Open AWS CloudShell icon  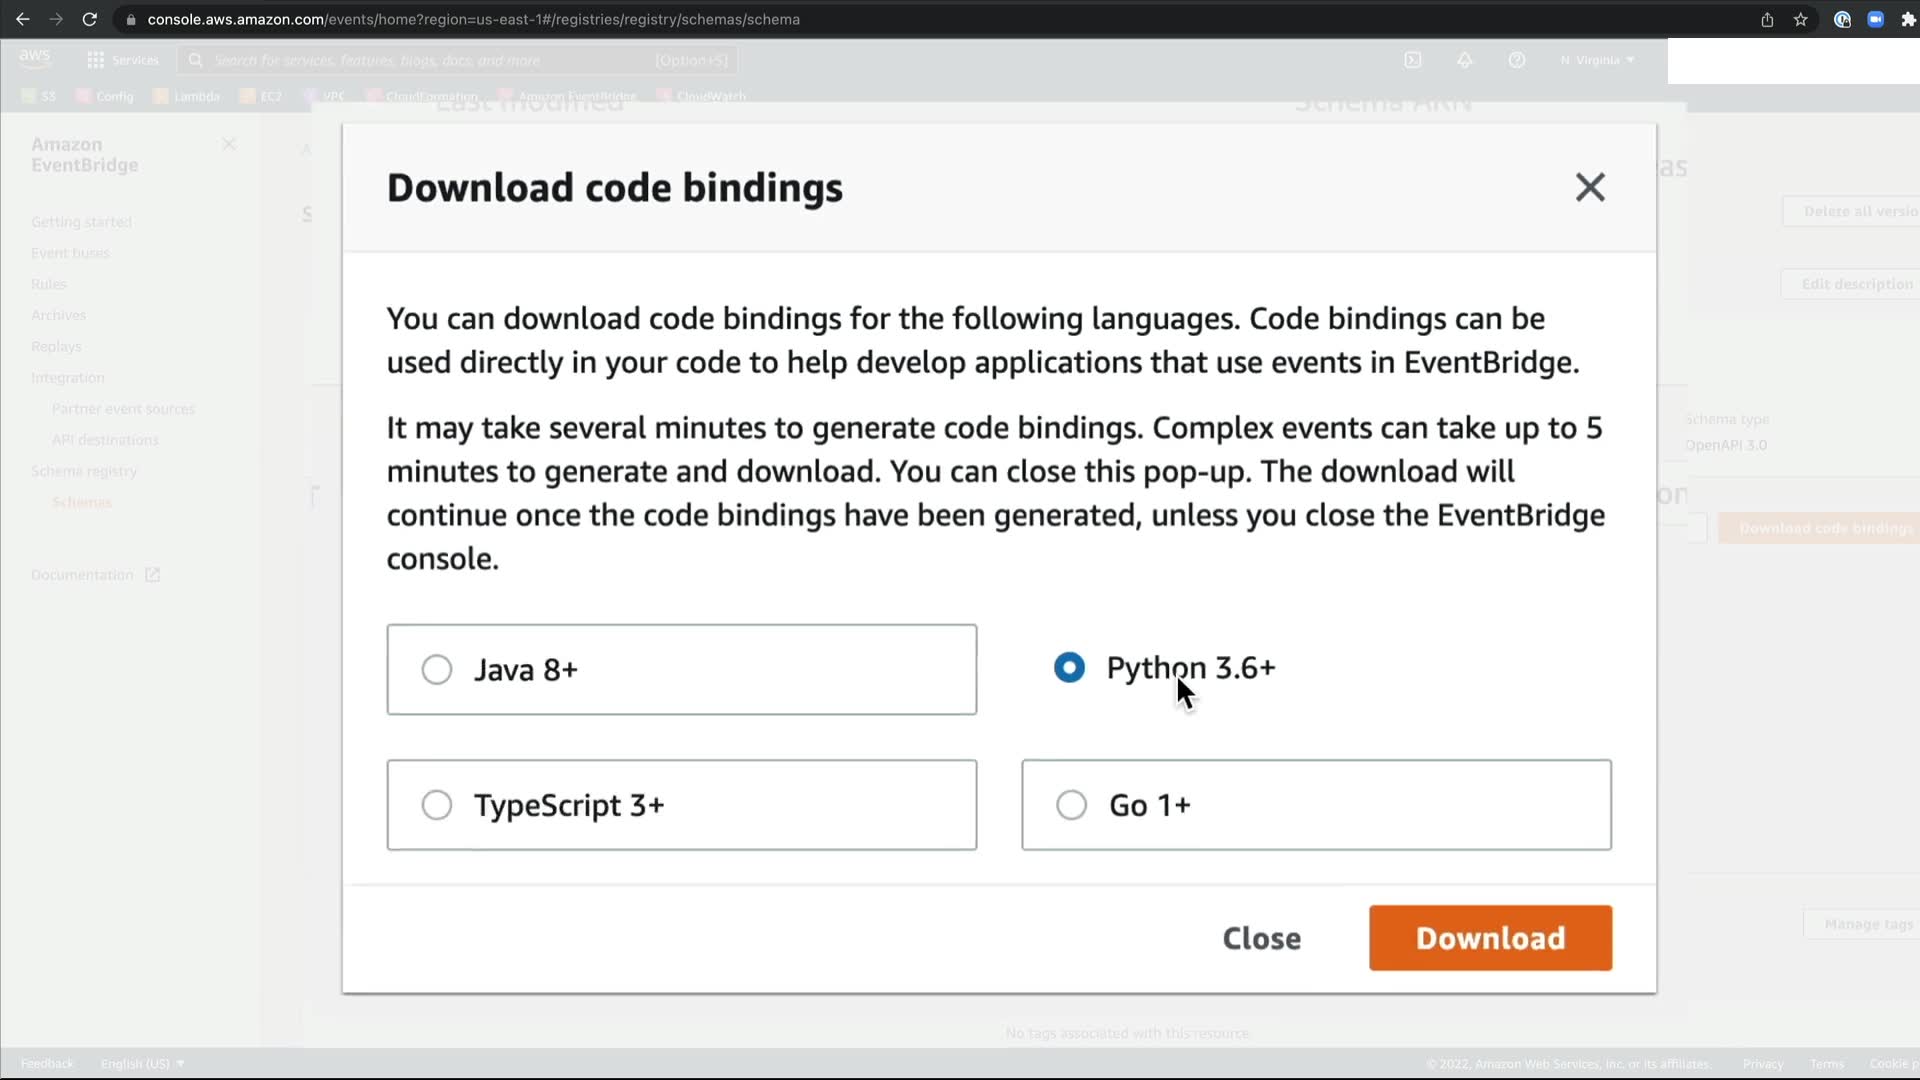coord(1412,60)
